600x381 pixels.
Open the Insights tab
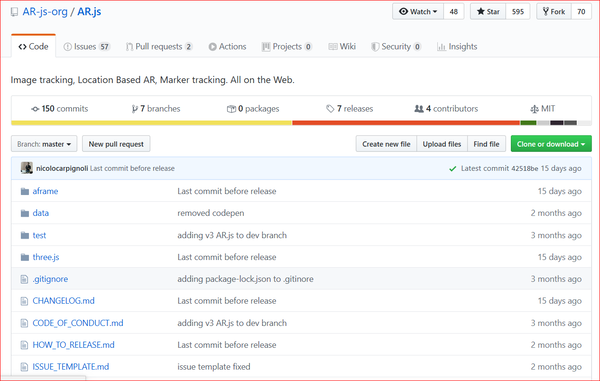[457, 47]
